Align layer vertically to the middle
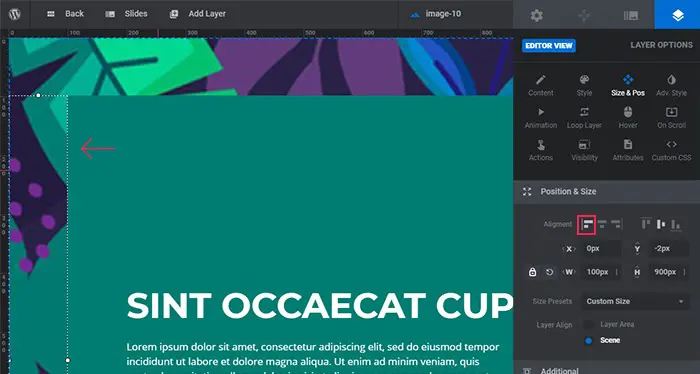Screen dimensions: 700x374 tap(661, 224)
